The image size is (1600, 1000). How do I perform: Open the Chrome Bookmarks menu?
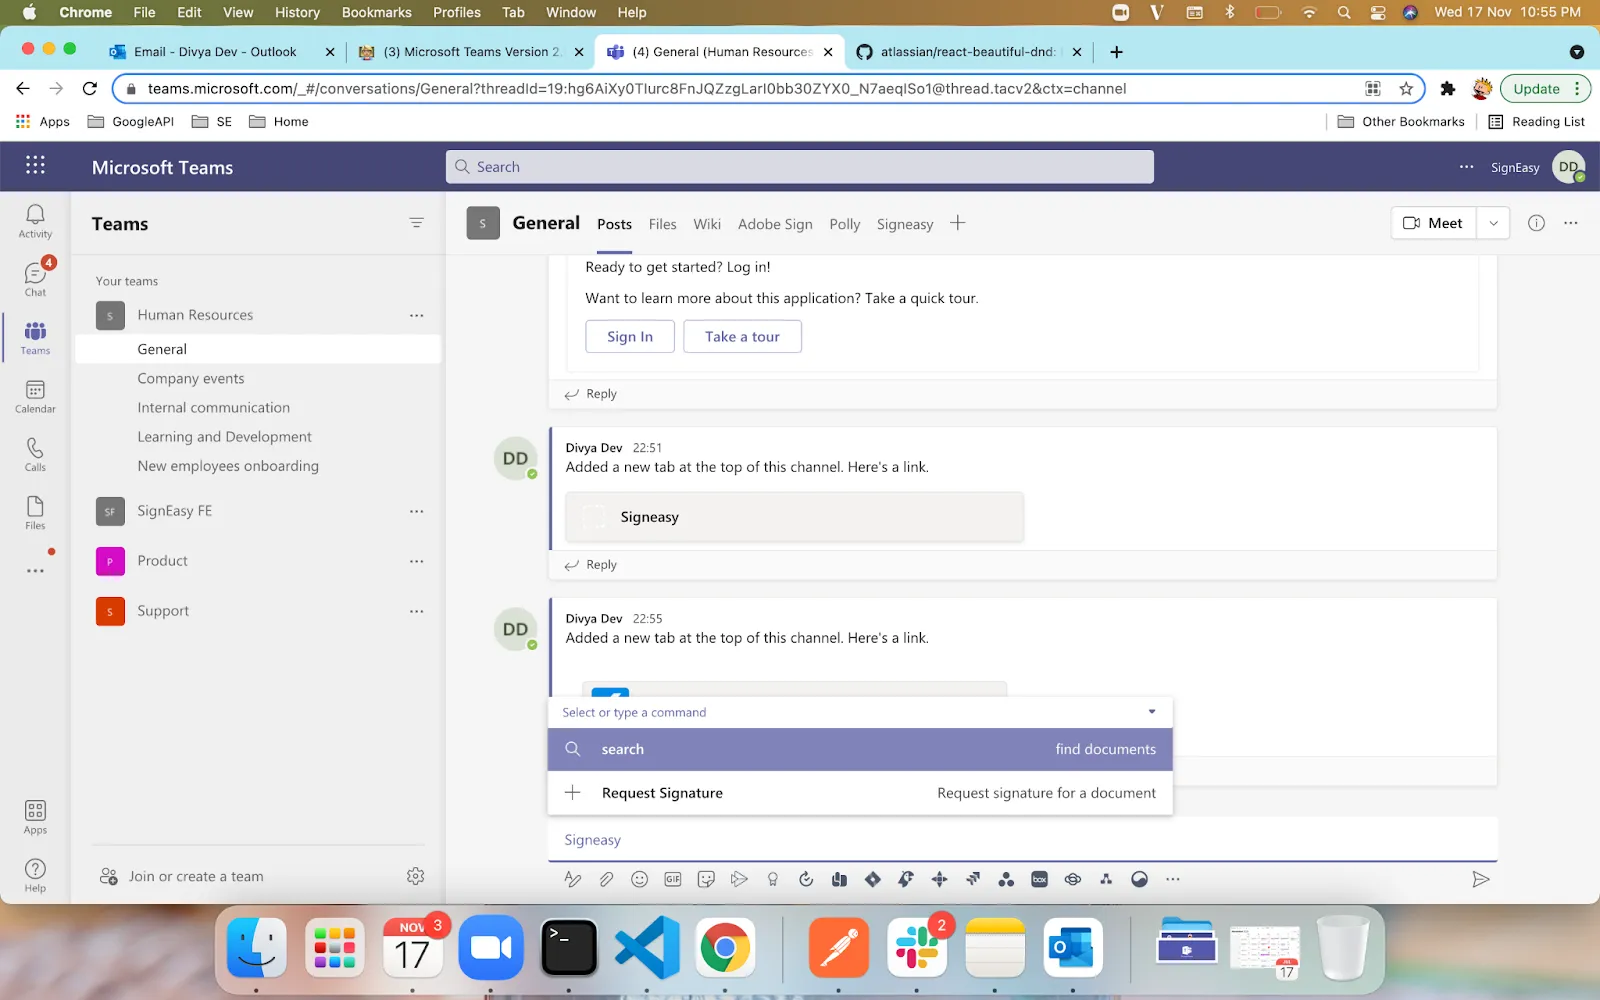tap(376, 12)
